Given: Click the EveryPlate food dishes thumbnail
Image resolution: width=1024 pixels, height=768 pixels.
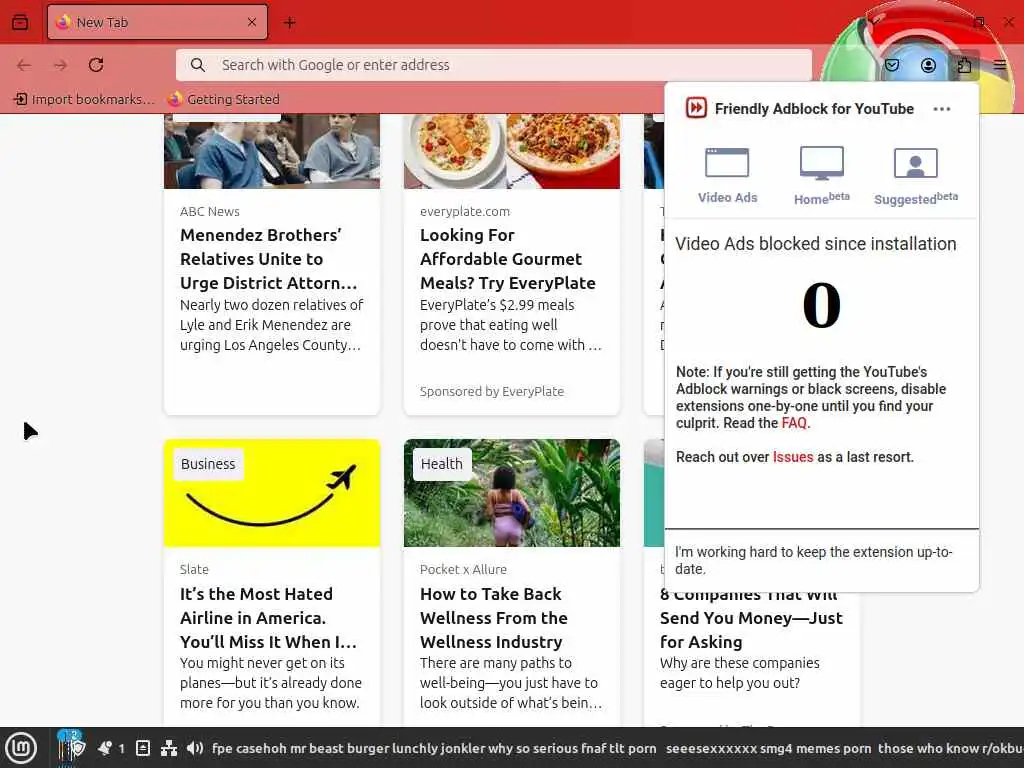Looking at the screenshot, I should (511, 151).
